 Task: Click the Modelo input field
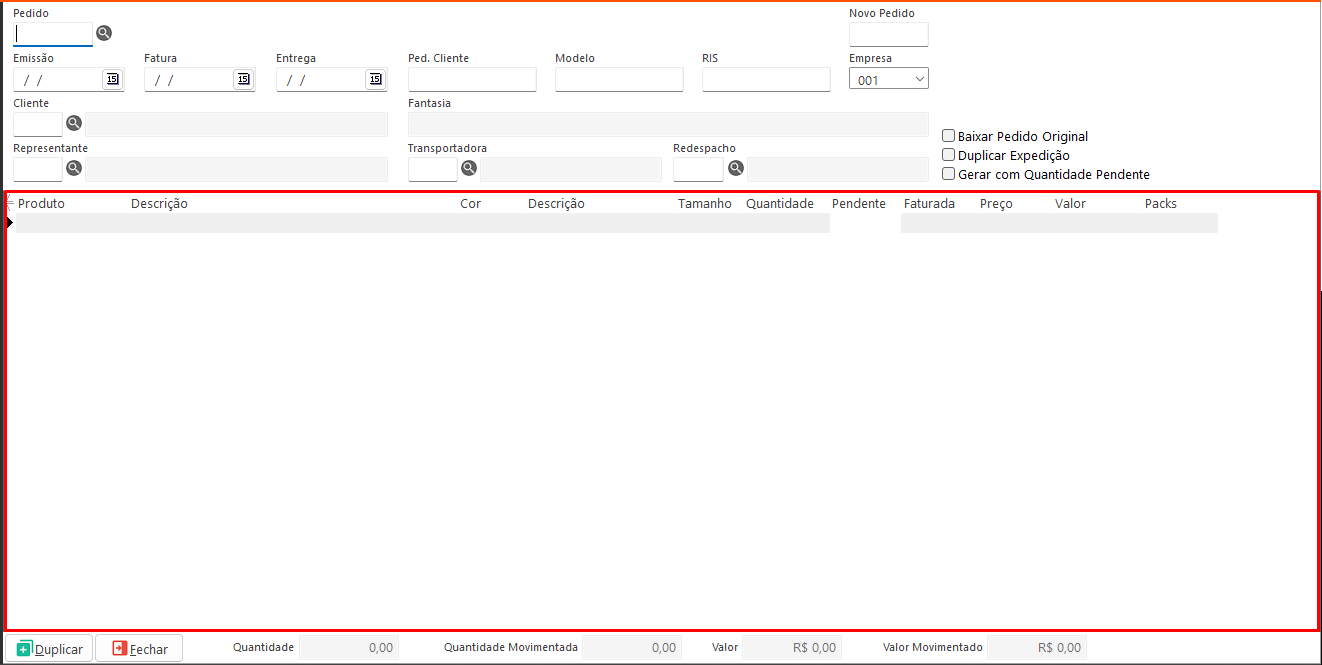pyautogui.click(x=619, y=80)
